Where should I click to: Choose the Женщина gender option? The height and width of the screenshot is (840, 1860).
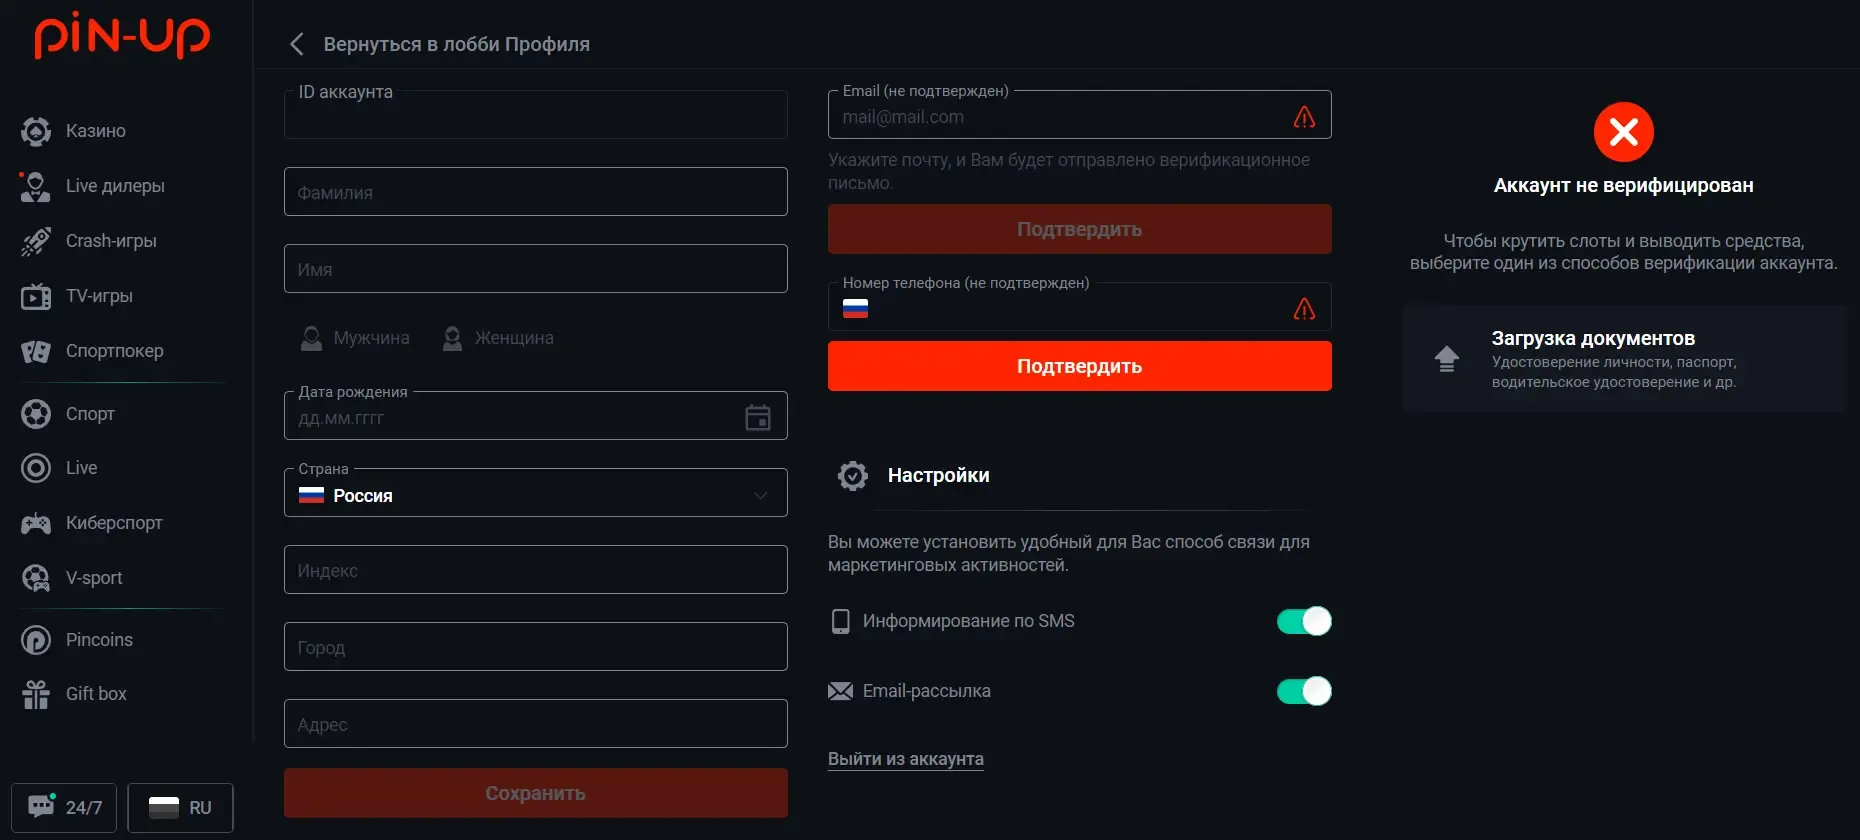497,338
